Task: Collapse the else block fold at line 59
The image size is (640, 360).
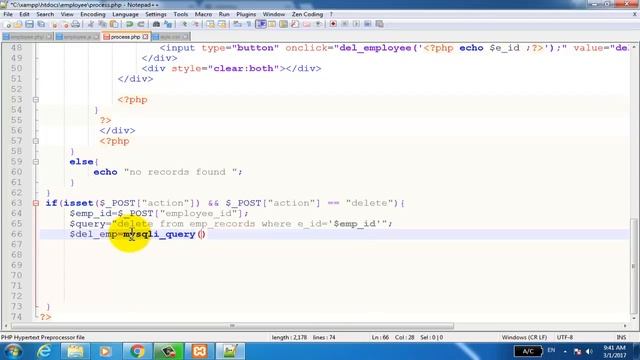Action: tap(36, 162)
